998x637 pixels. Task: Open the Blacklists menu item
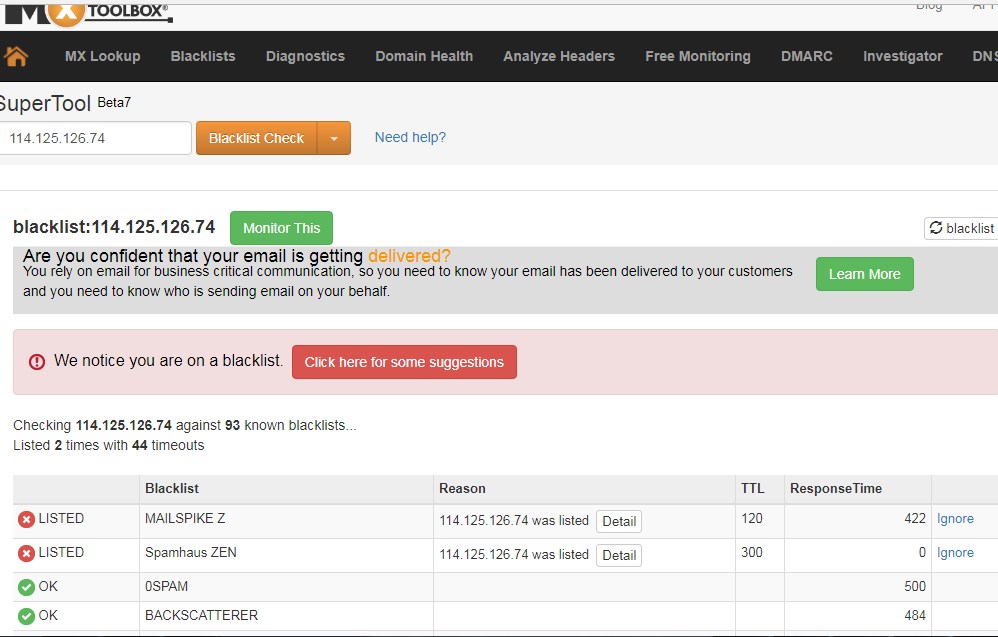[x=203, y=56]
